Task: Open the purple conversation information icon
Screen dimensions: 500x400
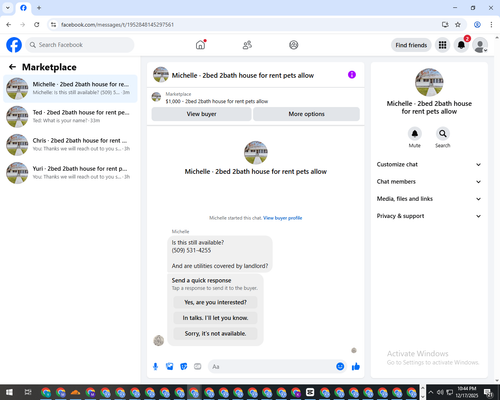Action: tap(352, 75)
